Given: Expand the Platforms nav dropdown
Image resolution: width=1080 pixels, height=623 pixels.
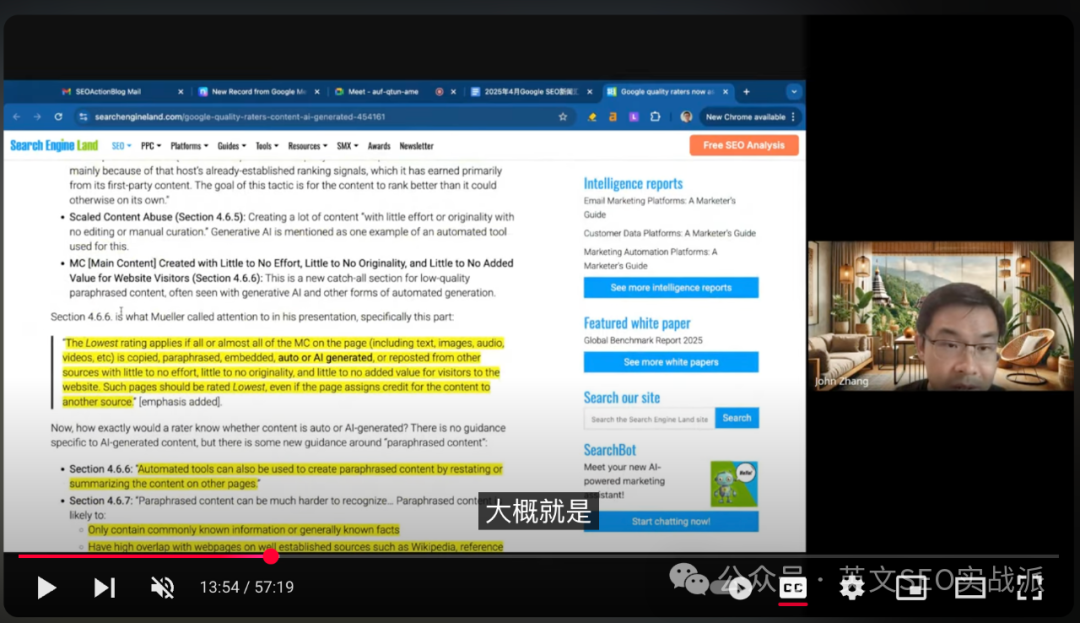Looking at the screenshot, I should click(189, 146).
